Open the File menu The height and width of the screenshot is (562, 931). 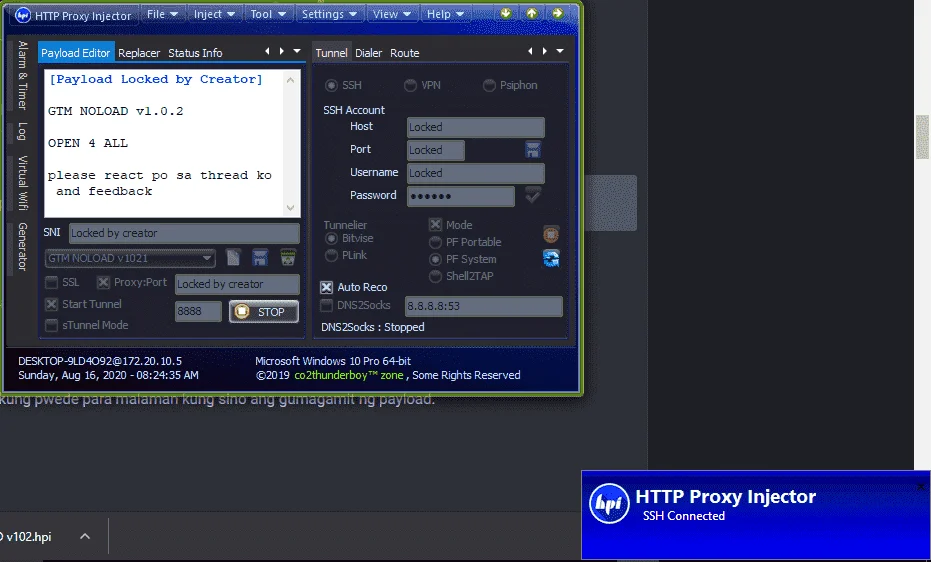pyautogui.click(x=162, y=14)
